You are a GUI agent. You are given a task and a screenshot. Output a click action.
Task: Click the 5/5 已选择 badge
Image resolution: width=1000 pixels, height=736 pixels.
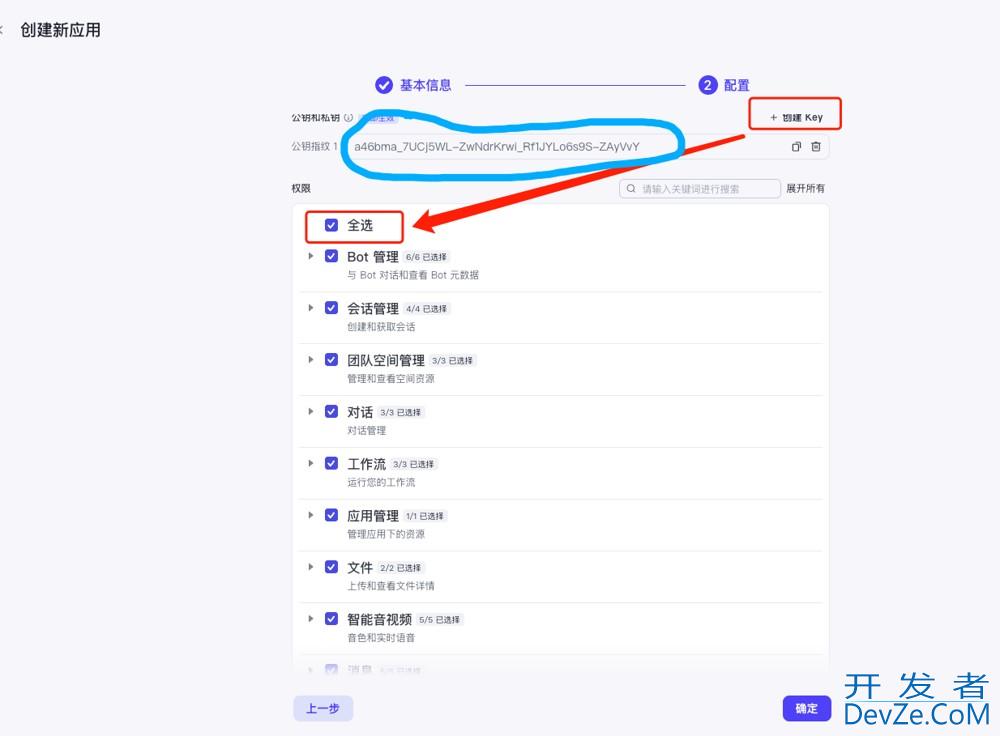point(439,619)
